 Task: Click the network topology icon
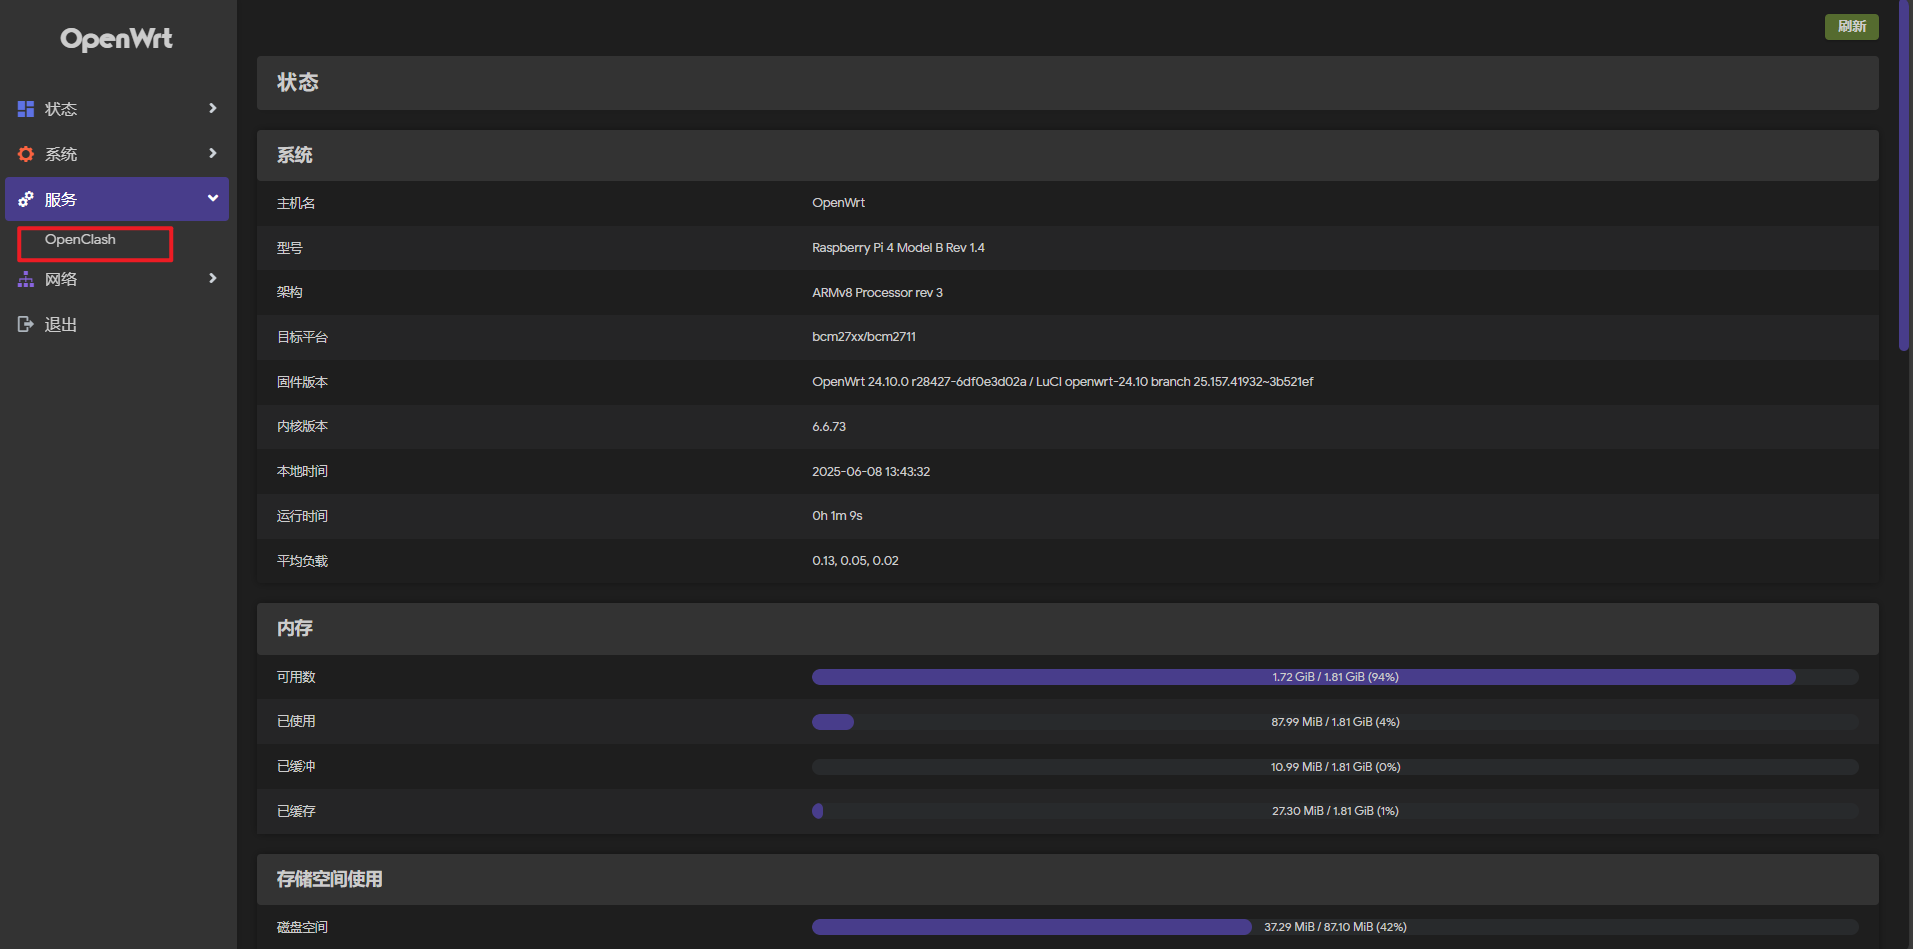click(x=26, y=279)
